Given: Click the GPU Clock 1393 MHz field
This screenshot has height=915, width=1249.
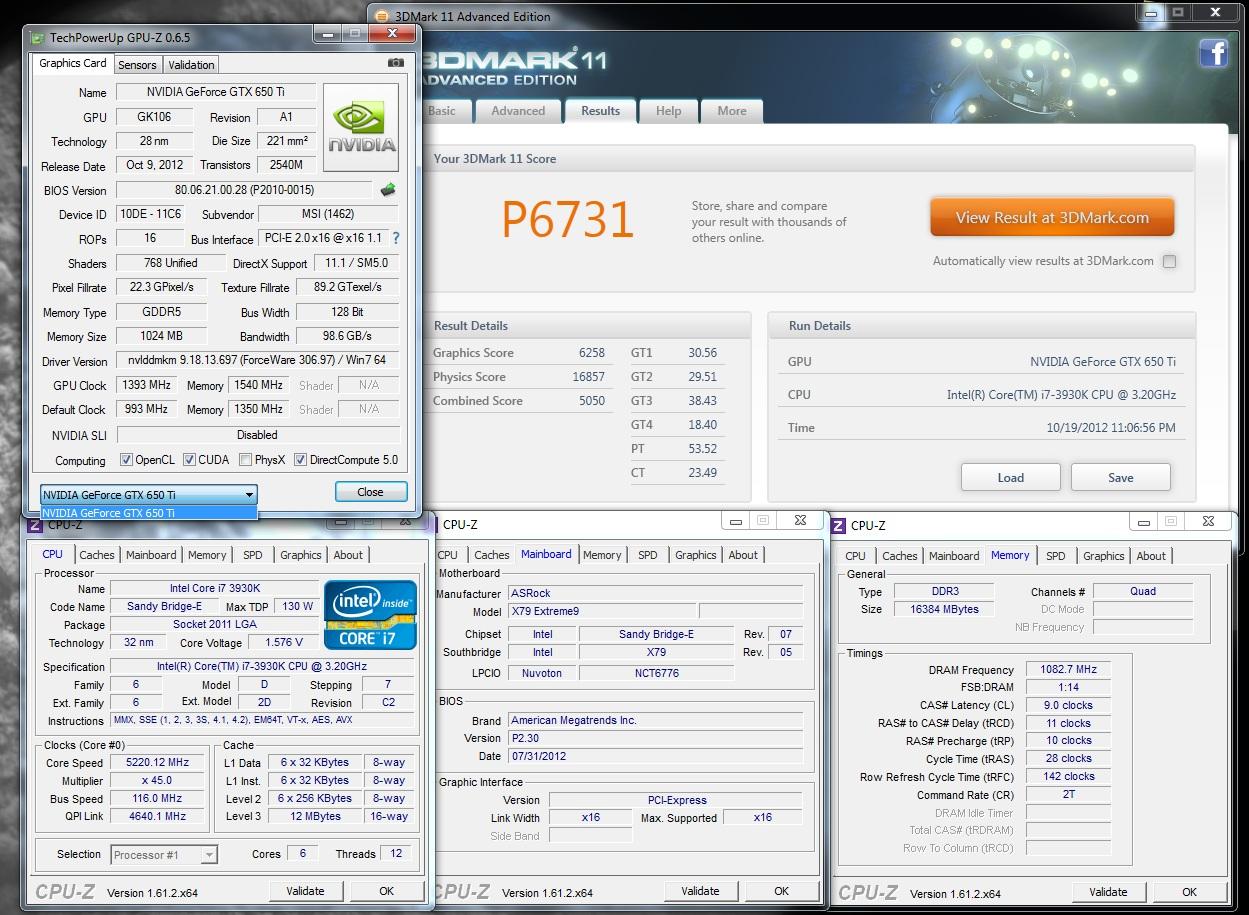Looking at the screenshot, I should pos(146,385).
